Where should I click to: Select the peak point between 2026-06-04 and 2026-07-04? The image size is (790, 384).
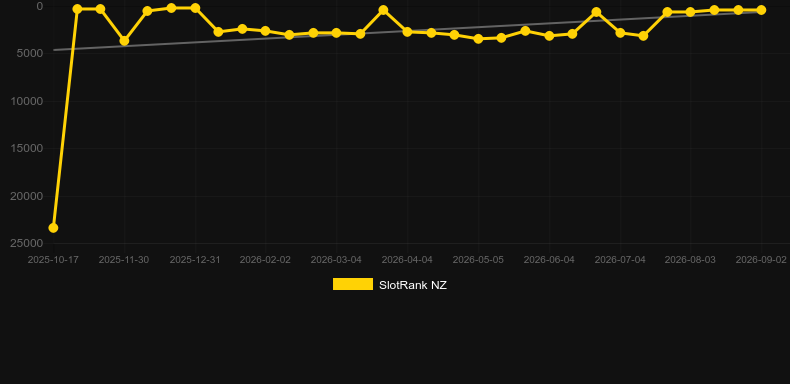click(596, 12)
